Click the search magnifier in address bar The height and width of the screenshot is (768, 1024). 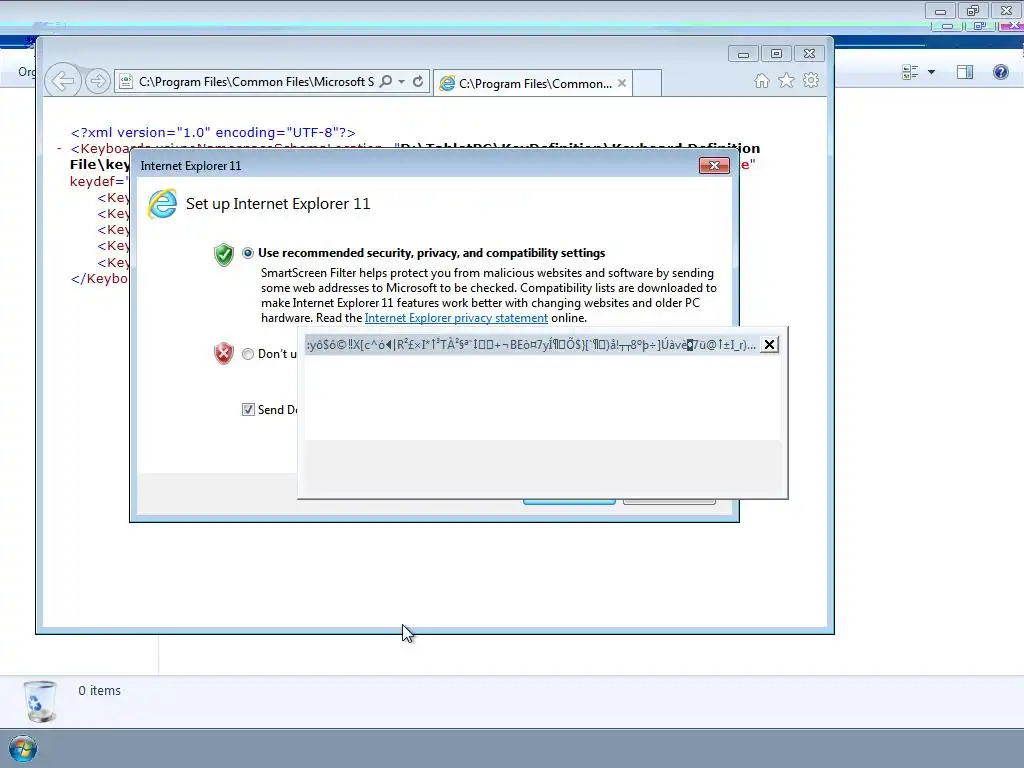(386, 82)
